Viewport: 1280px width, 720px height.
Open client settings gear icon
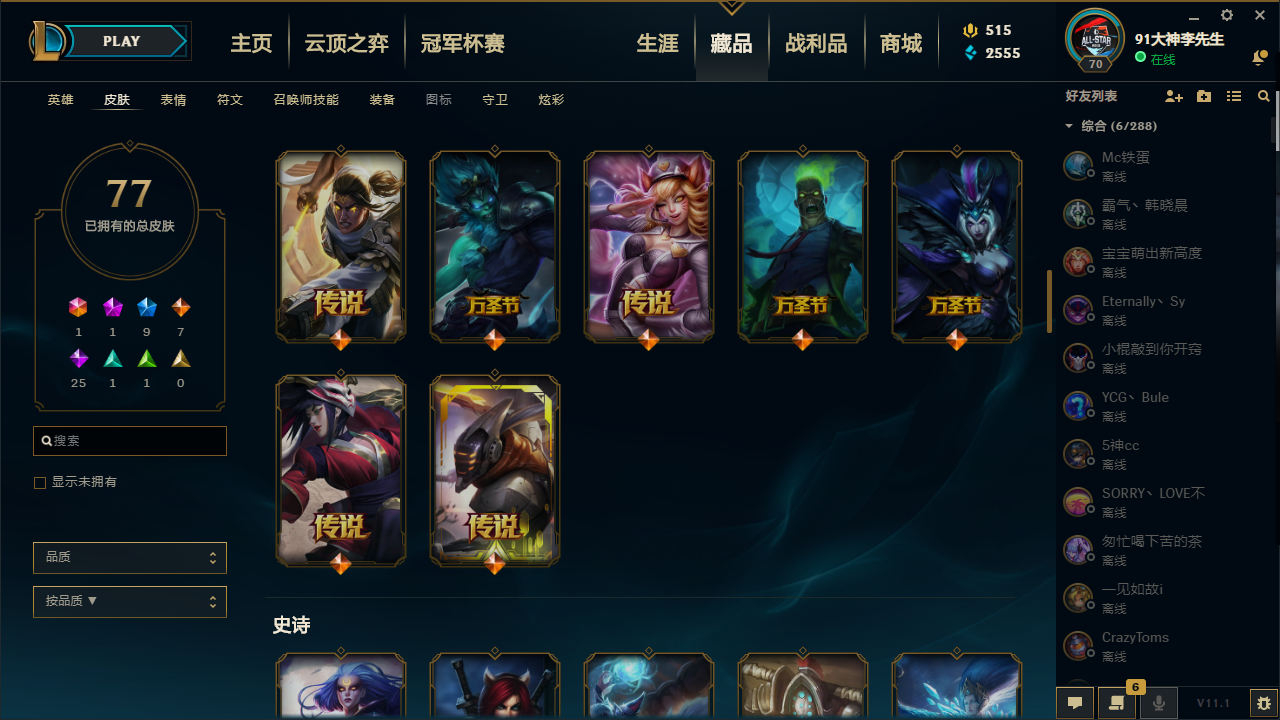pos(1227,15)
